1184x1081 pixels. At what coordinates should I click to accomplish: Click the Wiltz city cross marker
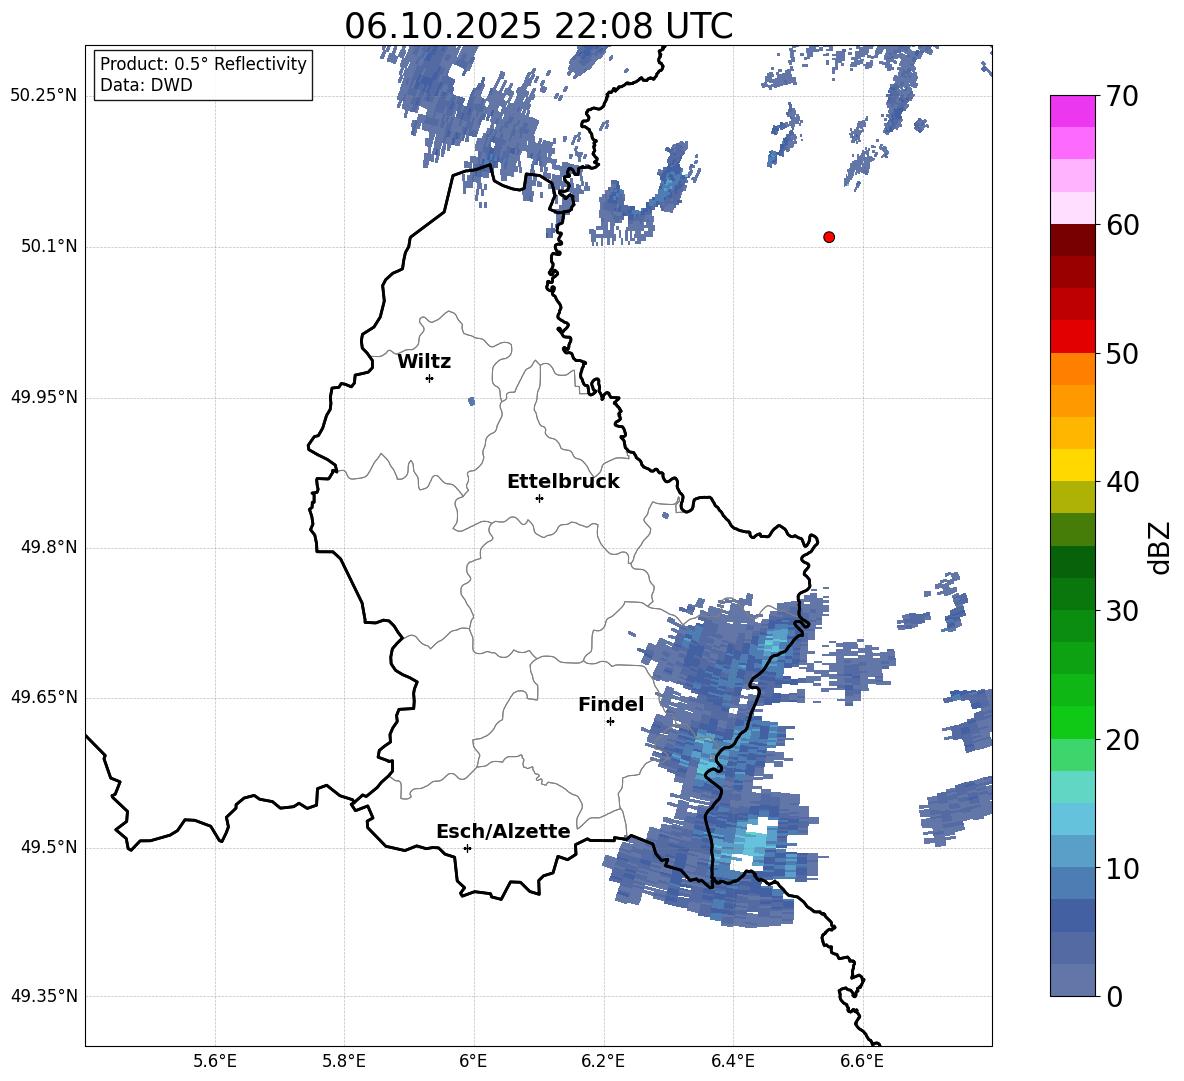coord(430,378)
